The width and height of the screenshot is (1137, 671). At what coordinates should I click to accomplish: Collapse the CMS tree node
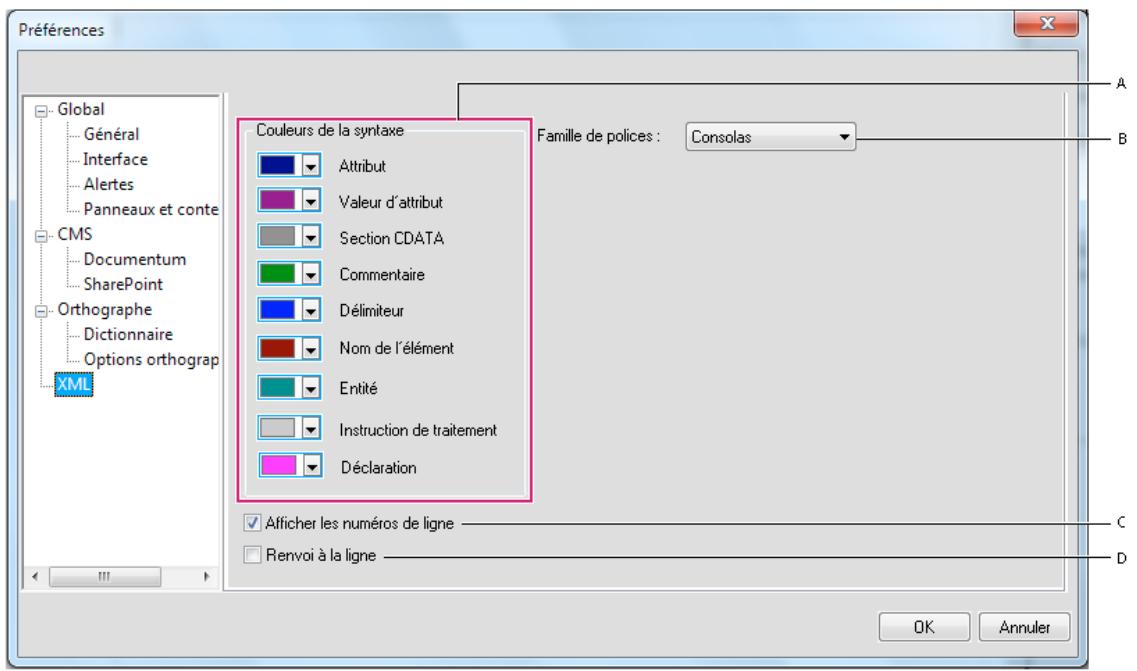[41, 236]
